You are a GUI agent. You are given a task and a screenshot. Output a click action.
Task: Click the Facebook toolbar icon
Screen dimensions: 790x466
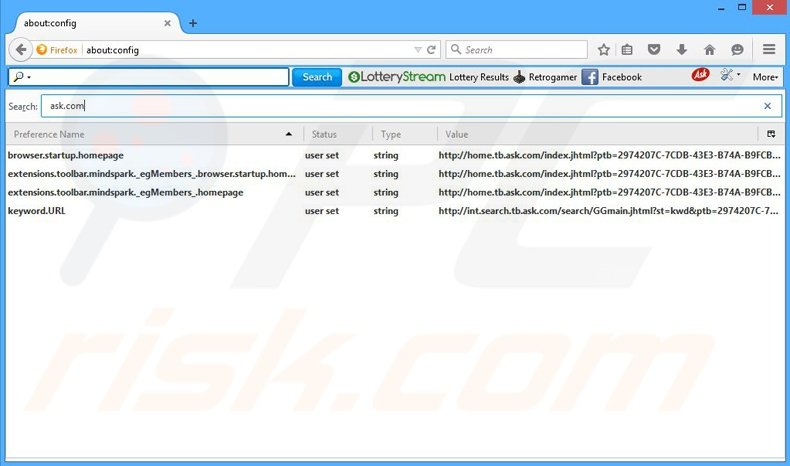(589, 77)
